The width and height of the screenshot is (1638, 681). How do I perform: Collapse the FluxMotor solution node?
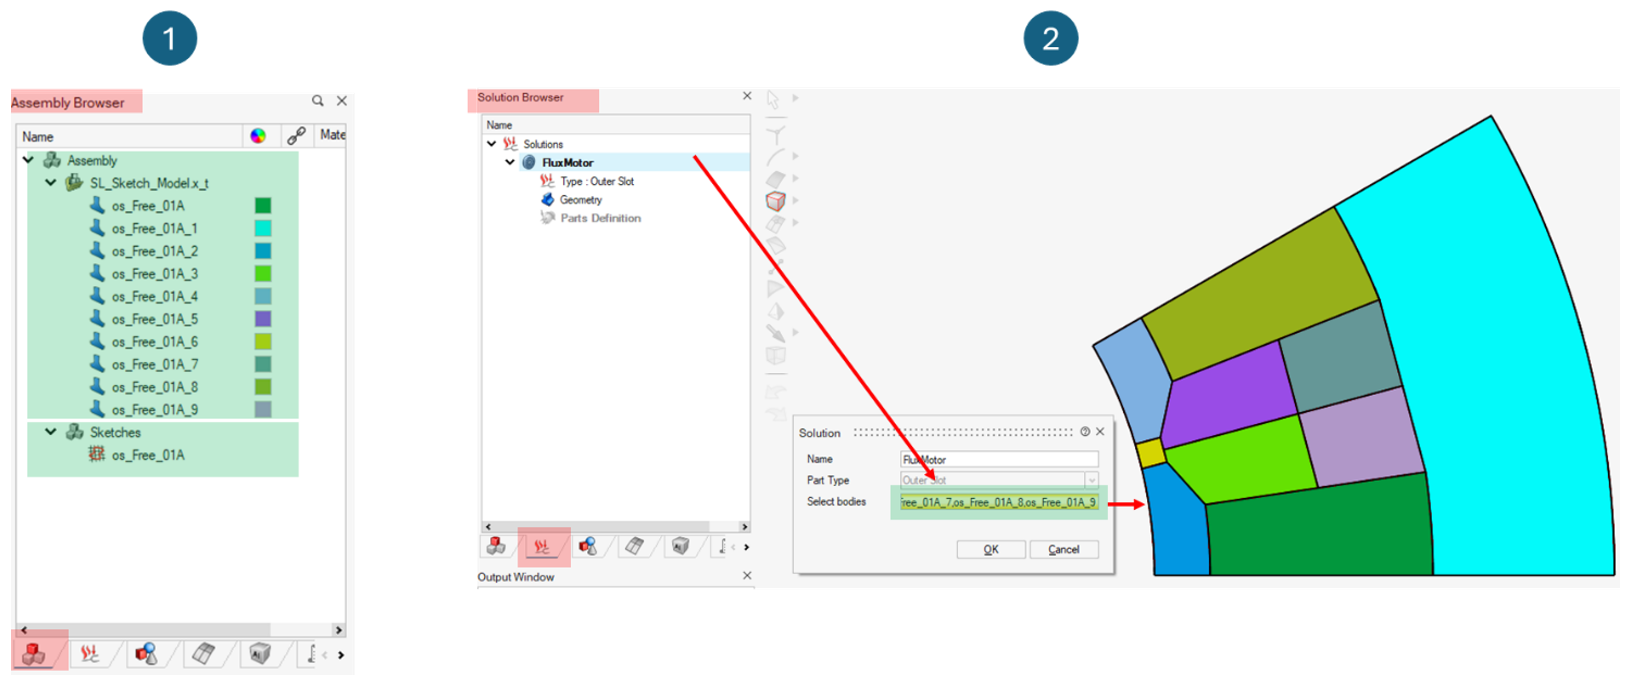(510, 162)
